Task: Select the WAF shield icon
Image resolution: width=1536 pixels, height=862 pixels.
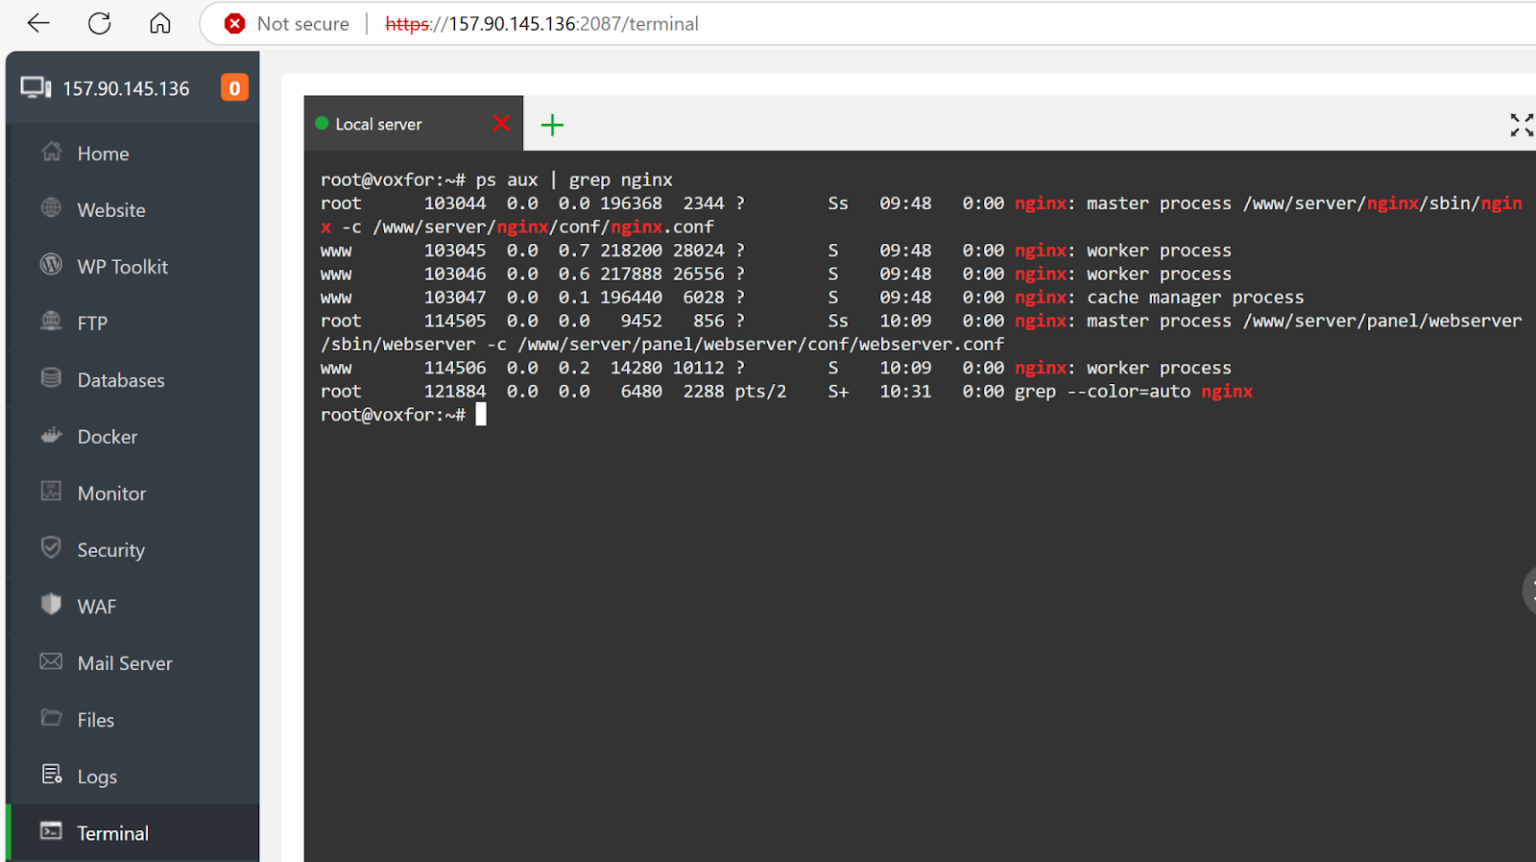Action: [51, 605]
